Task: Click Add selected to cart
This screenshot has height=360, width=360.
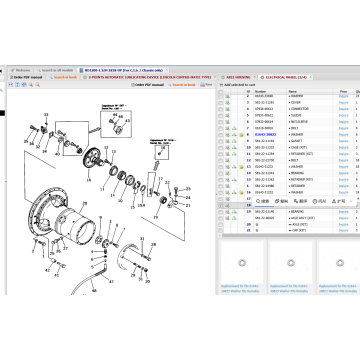Action: pyautogui.click(x=237, y=85)
